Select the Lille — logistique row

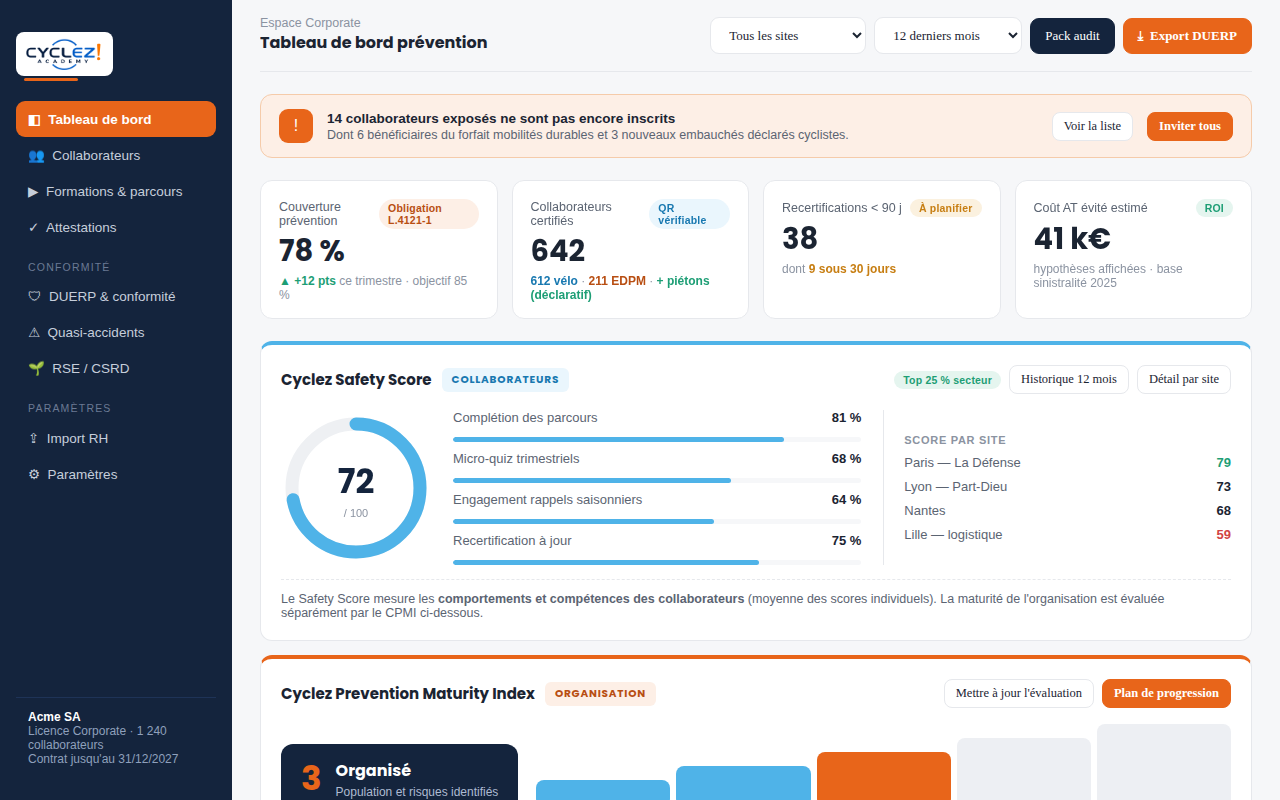pyautogui.click(x=1067, y=535)
